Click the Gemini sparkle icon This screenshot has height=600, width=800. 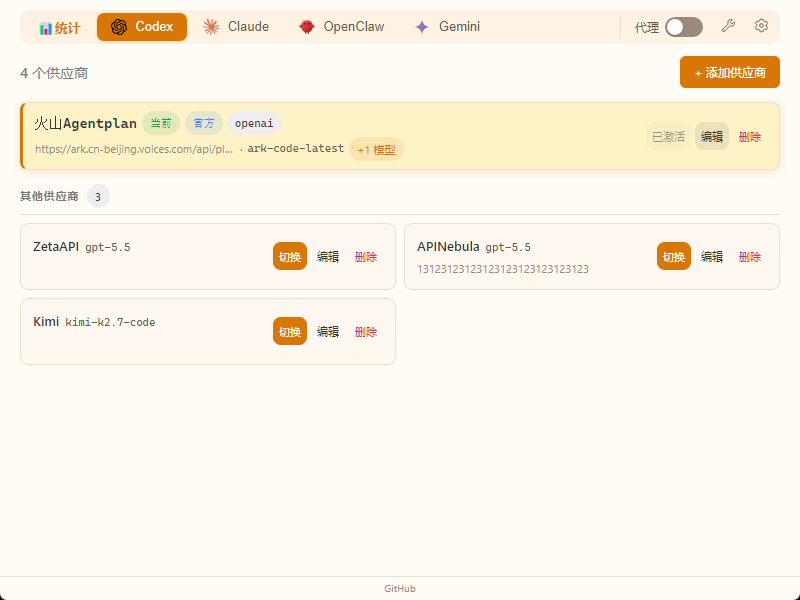(422, 27)
